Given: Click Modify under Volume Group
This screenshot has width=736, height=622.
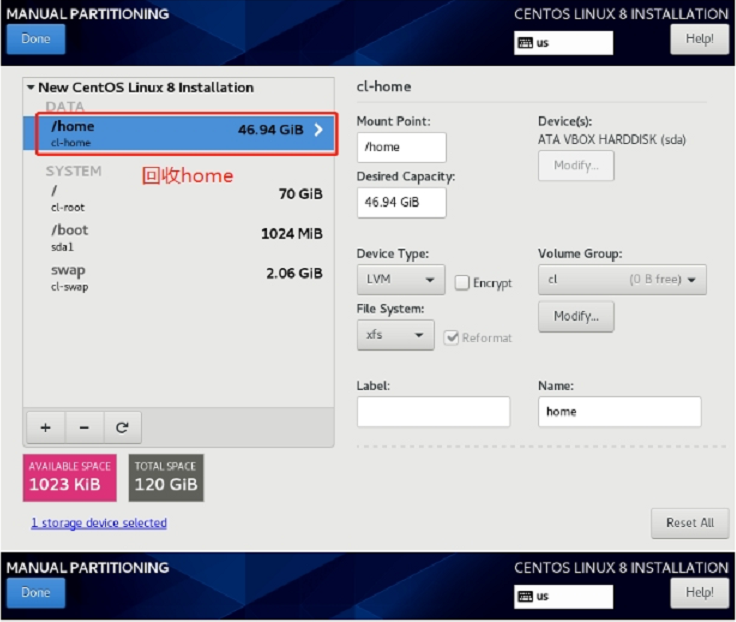Looking at the screenshot, I should click(x=576, y=316).
